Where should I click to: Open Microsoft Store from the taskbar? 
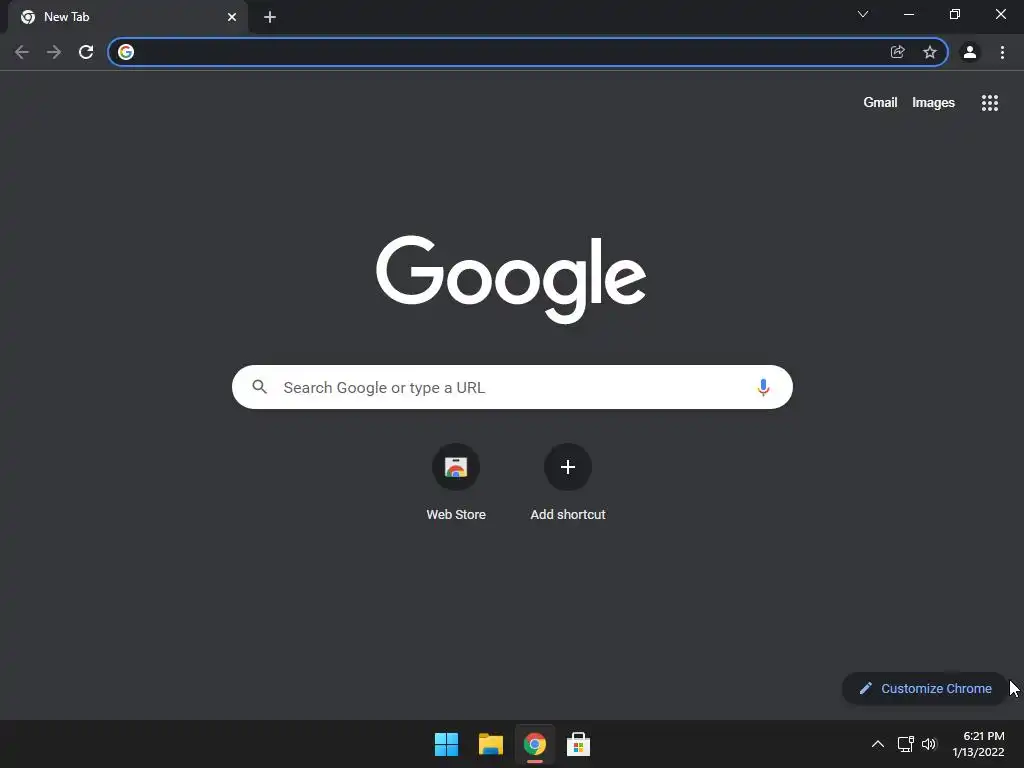tap(578, 744)
